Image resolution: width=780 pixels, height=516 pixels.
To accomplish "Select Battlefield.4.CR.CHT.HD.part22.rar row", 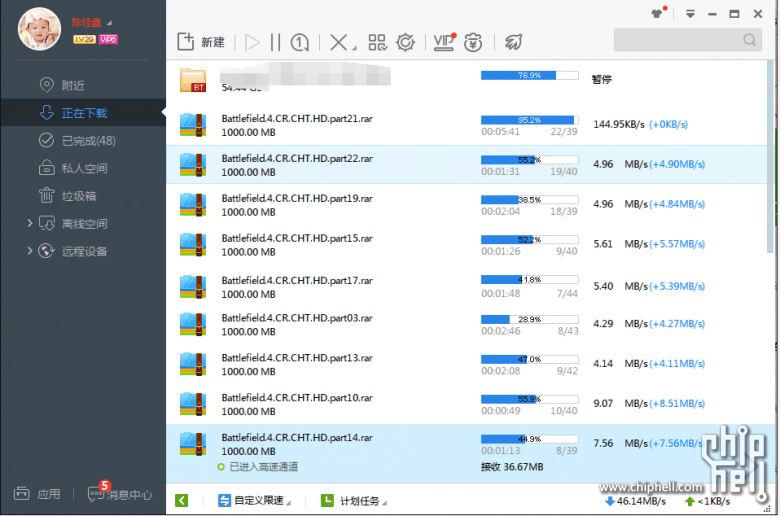I will (466, 165).
